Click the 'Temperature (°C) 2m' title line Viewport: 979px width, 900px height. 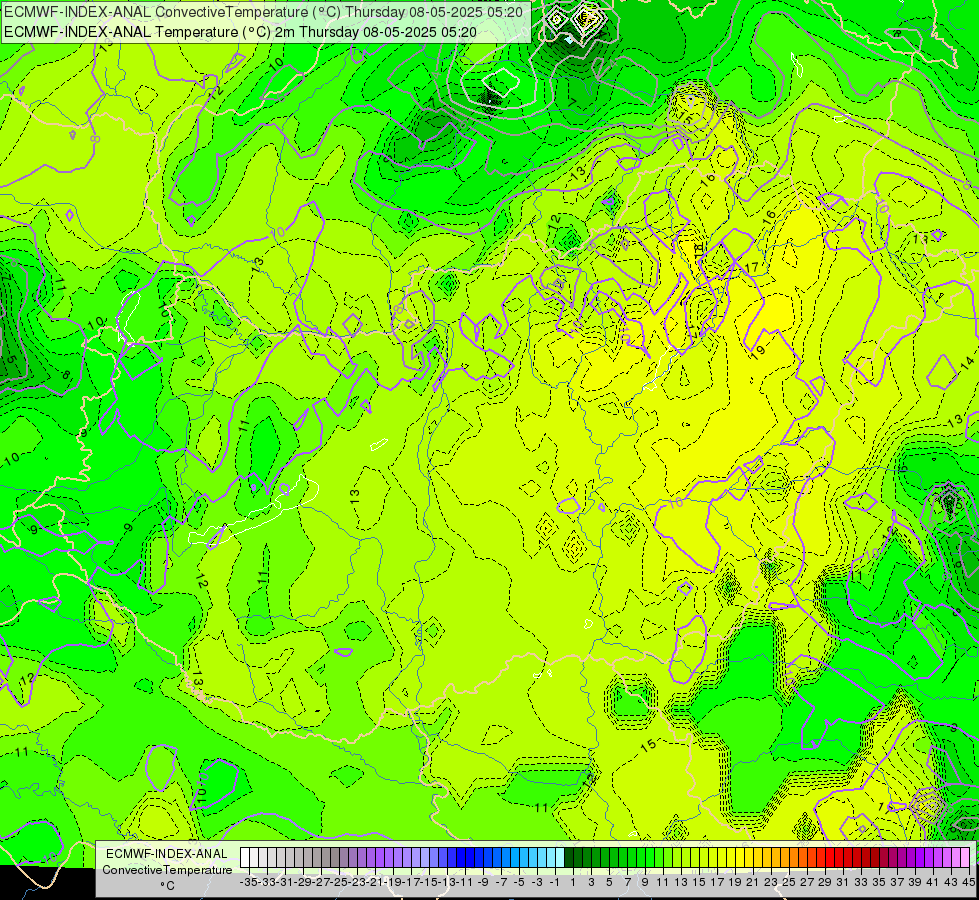point(240,32)
